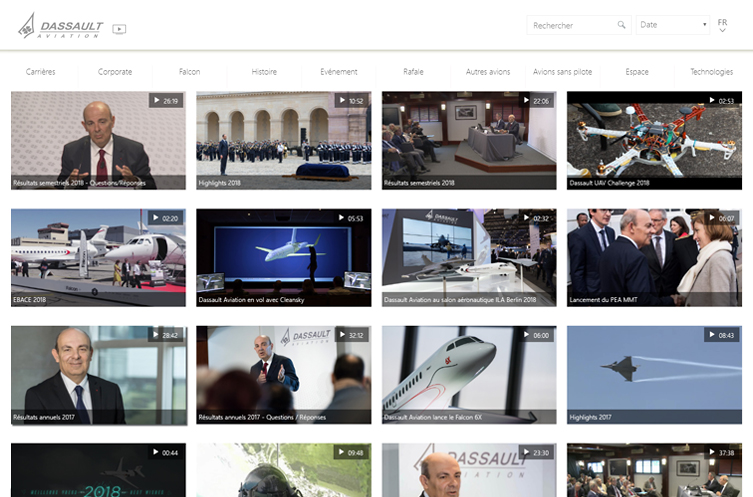Select the Histoire category tab

point(264,72)
